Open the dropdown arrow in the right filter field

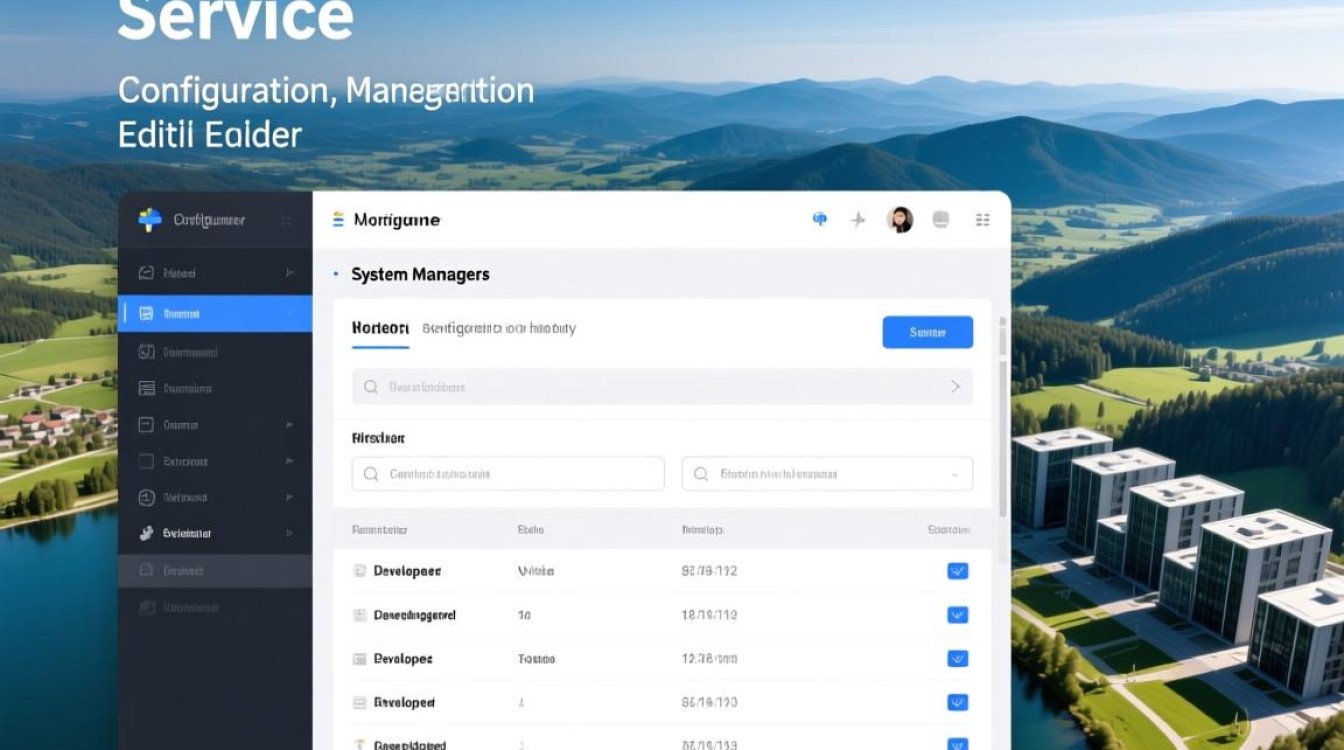pyautogui.click(x=955, y=474)
